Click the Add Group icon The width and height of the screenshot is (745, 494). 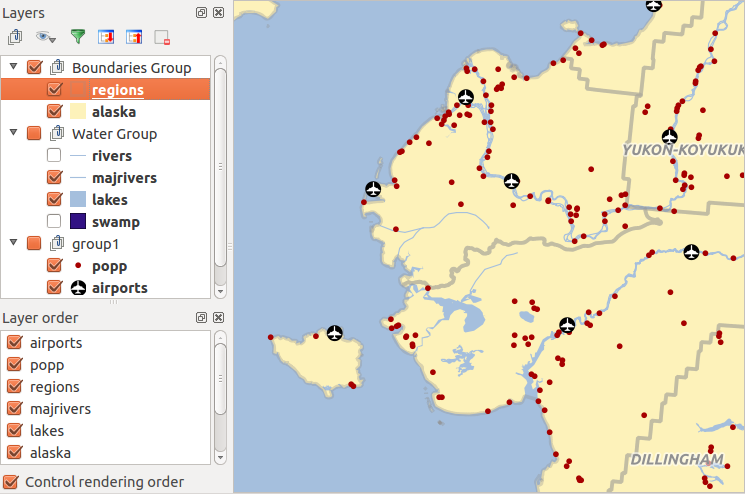(14, 37)
